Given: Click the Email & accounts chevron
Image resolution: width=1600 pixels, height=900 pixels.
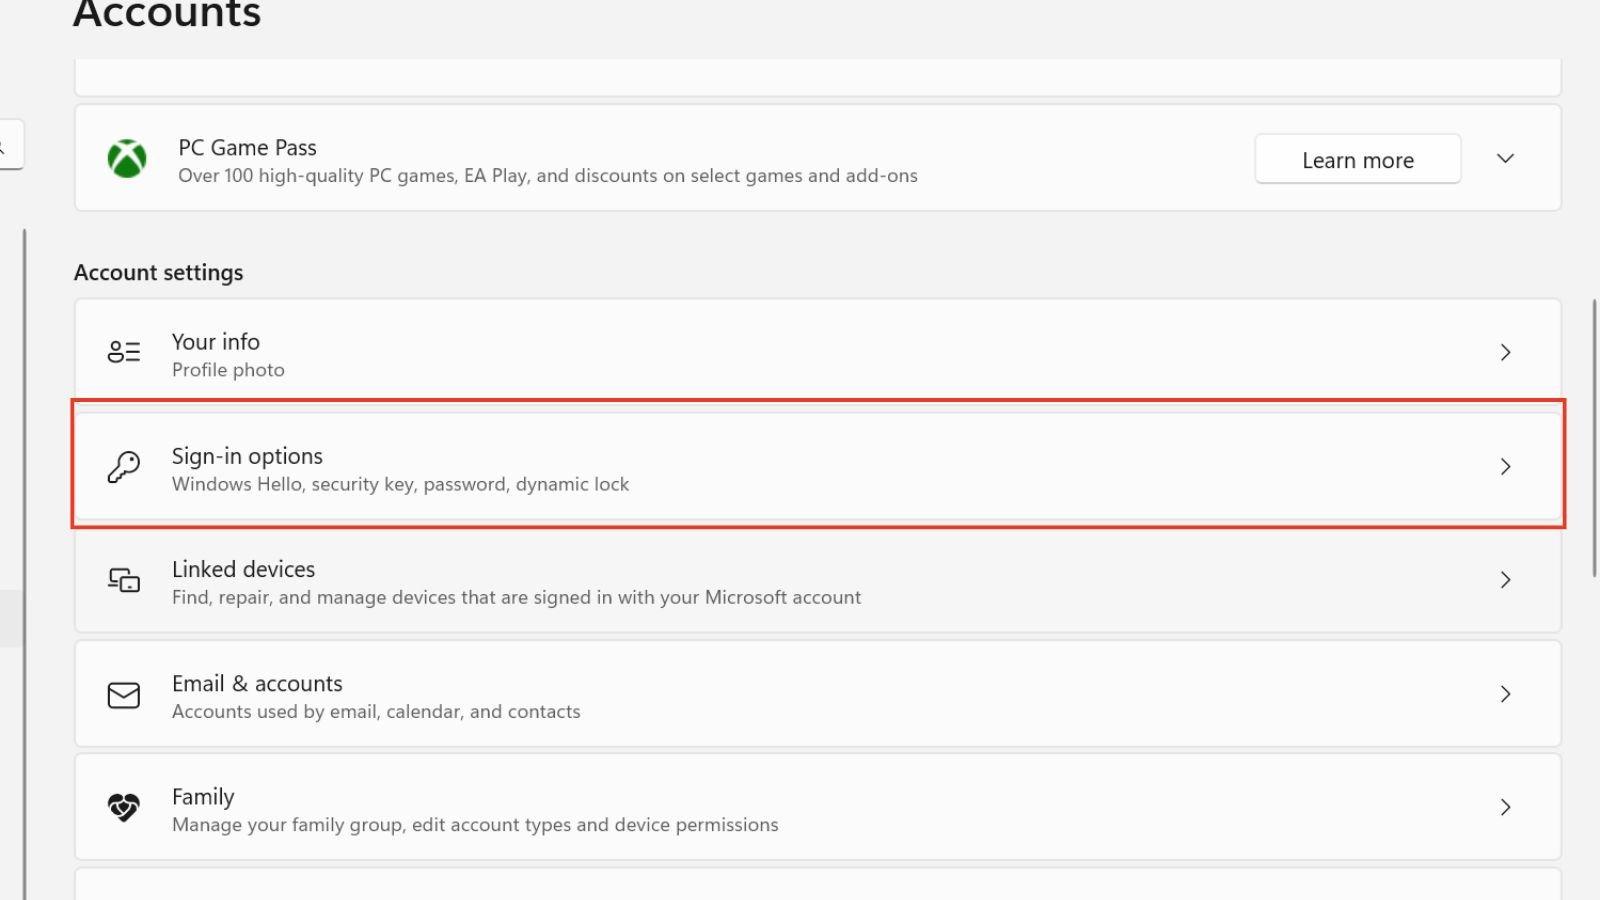Looking at the screenshot, I should pyautogui.click(x=1505, y=694).
